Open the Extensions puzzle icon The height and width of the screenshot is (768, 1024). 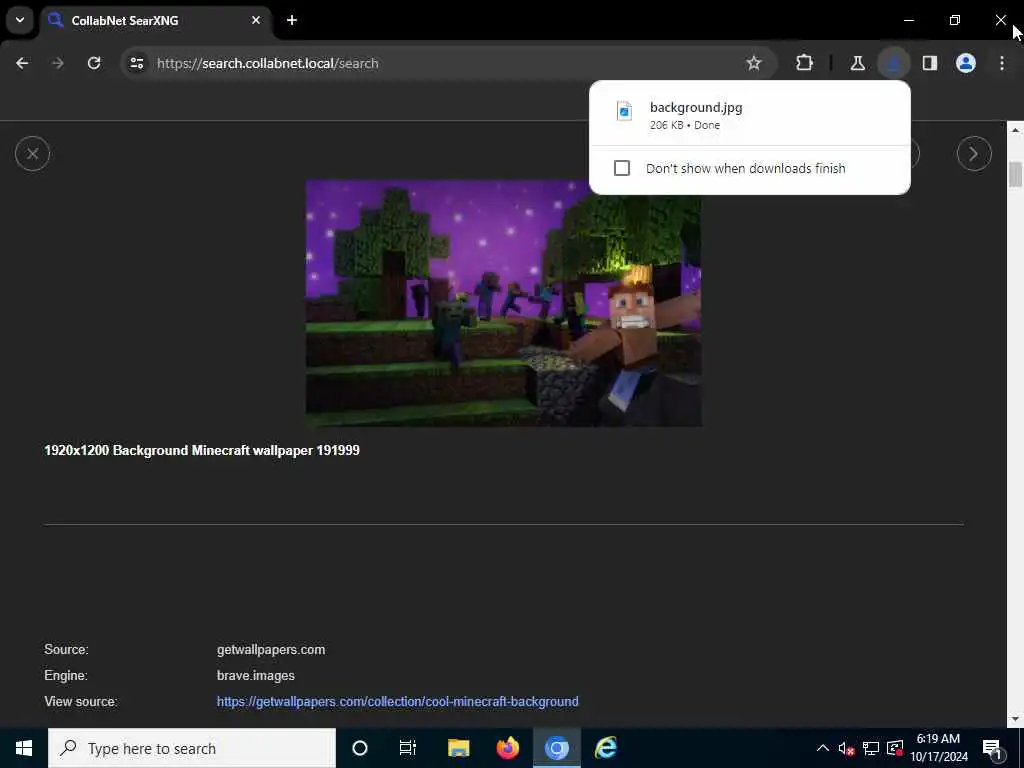[805, 63]
